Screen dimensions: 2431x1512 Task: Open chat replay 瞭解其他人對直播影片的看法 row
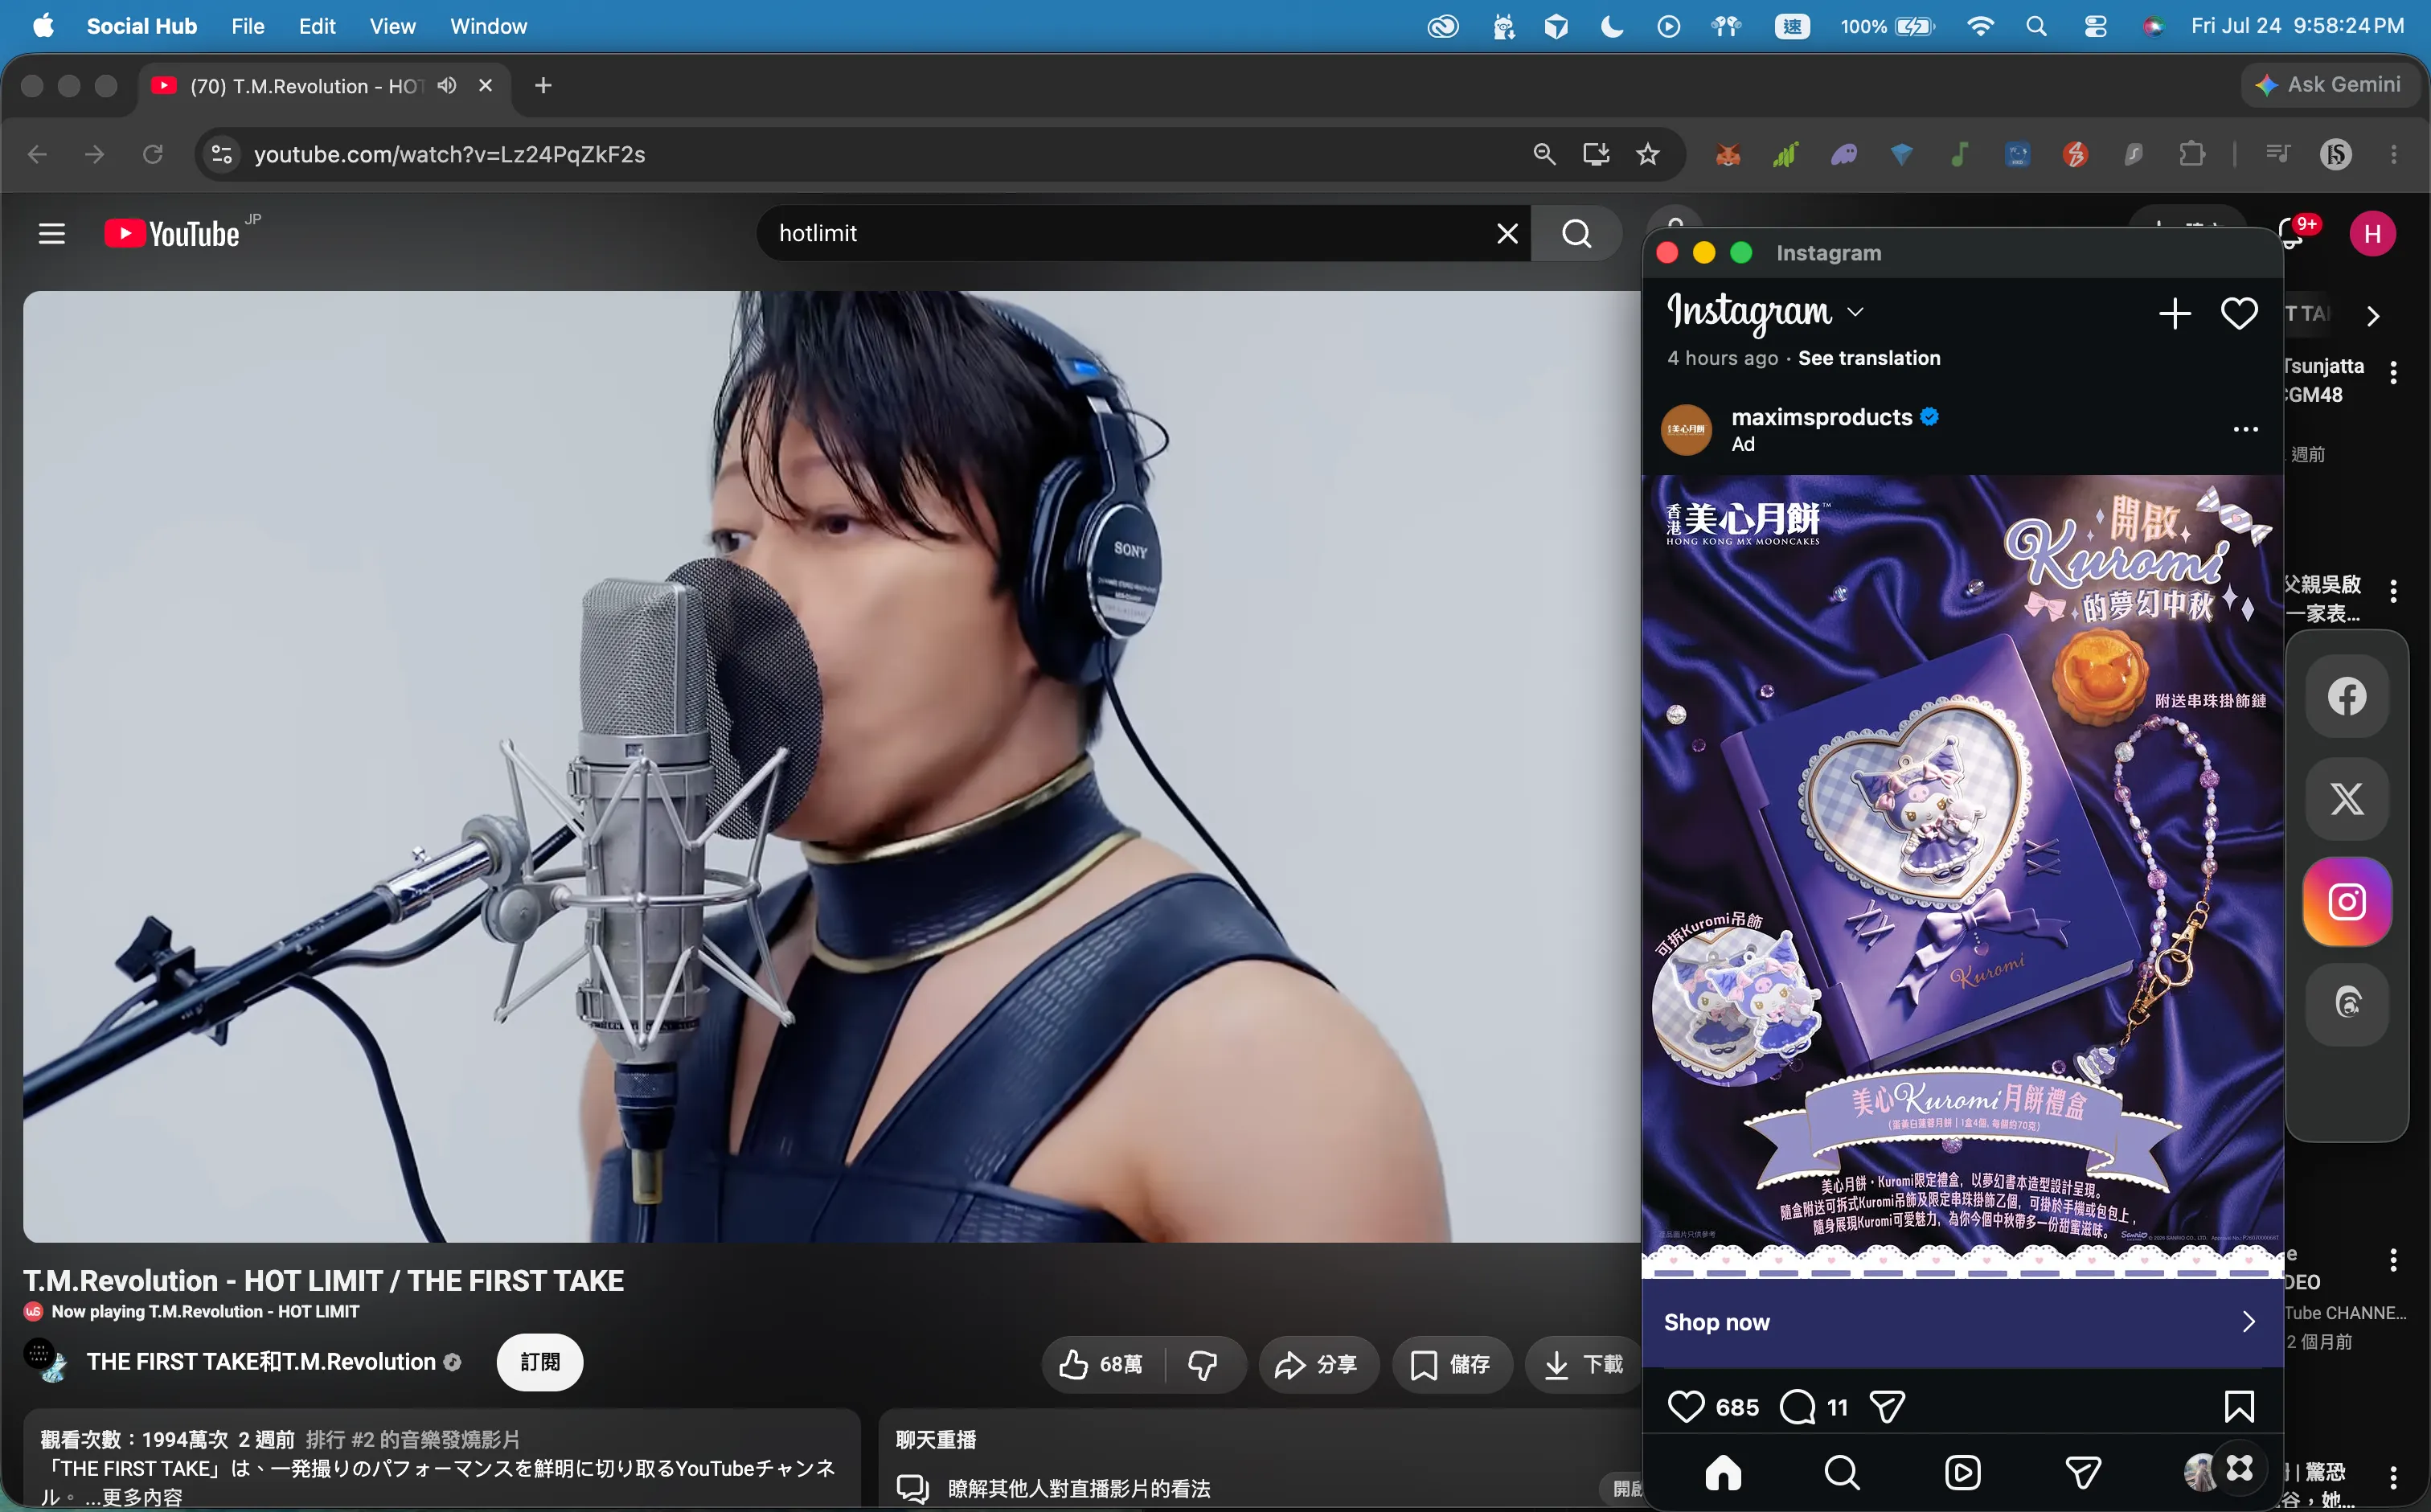[1260, 1488]
